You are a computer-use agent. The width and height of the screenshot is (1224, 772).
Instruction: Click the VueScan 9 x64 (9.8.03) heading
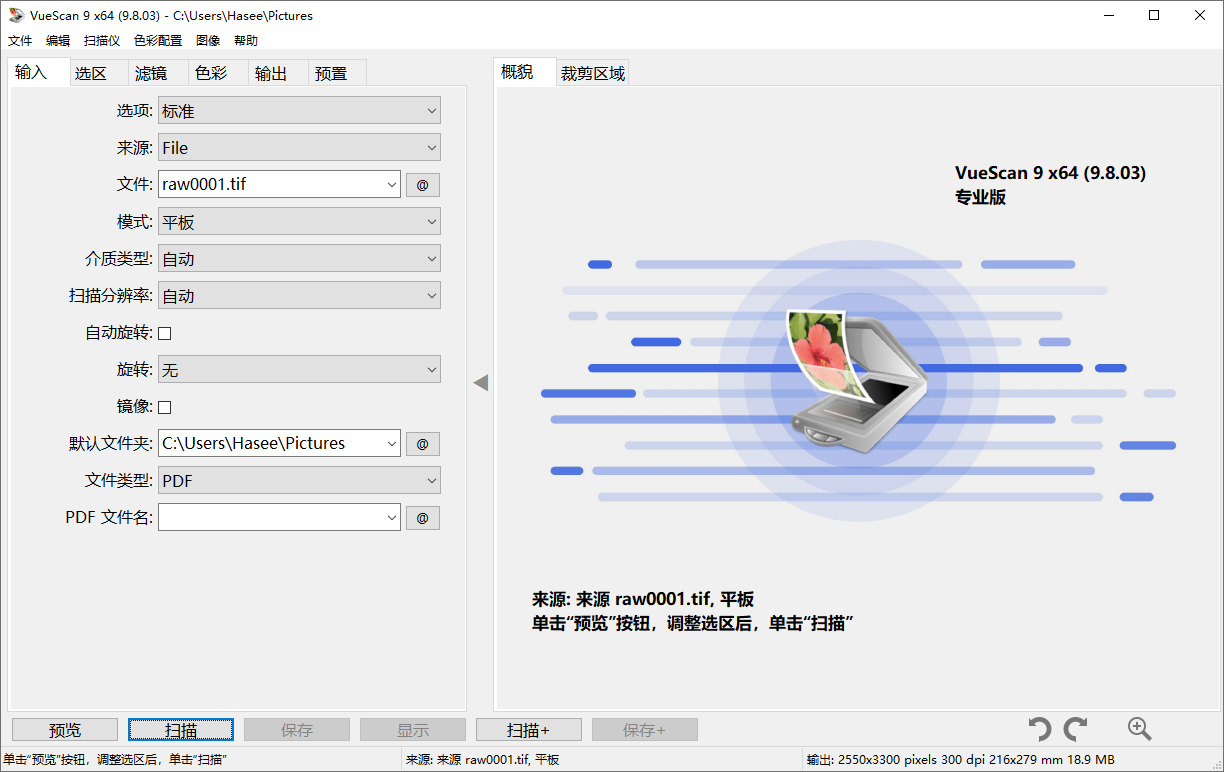[1050, 173]
